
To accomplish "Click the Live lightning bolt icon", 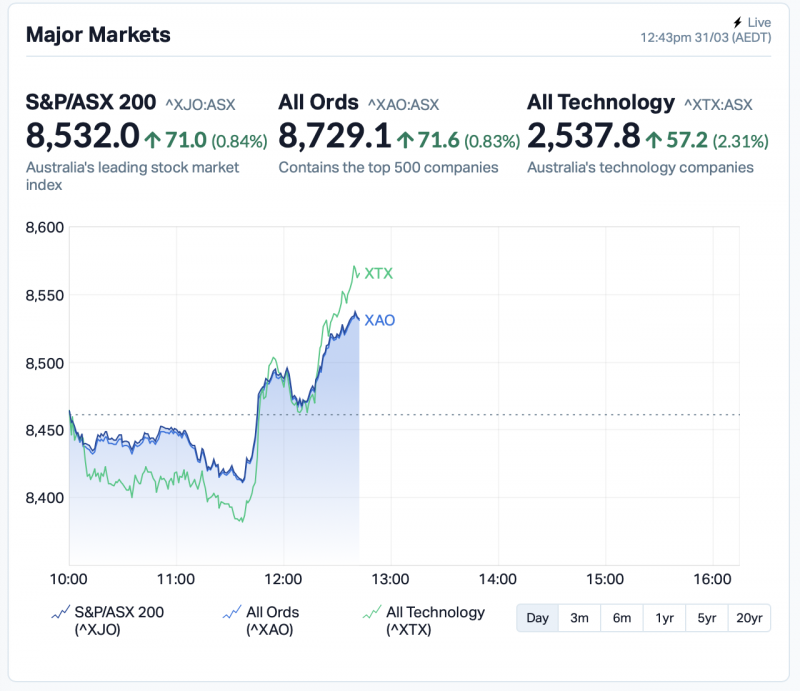I will 738,22.
